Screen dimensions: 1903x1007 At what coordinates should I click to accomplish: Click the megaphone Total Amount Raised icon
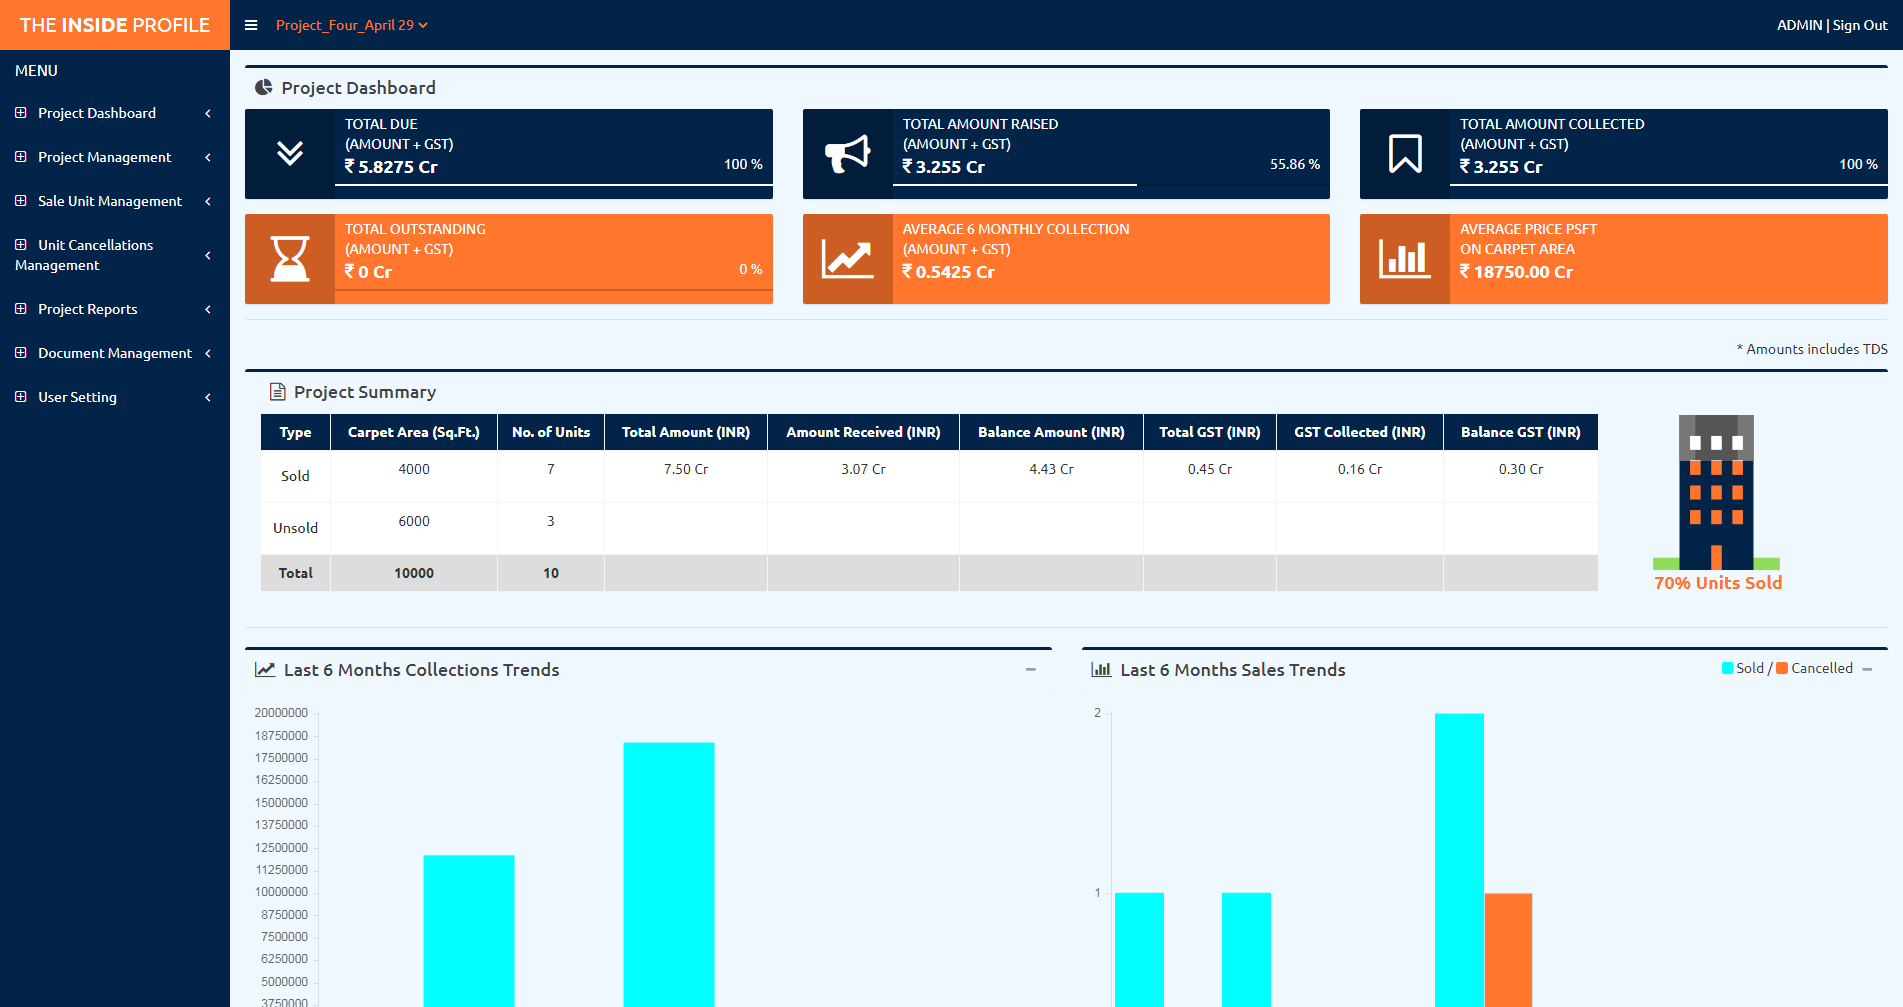pos(847,153)
